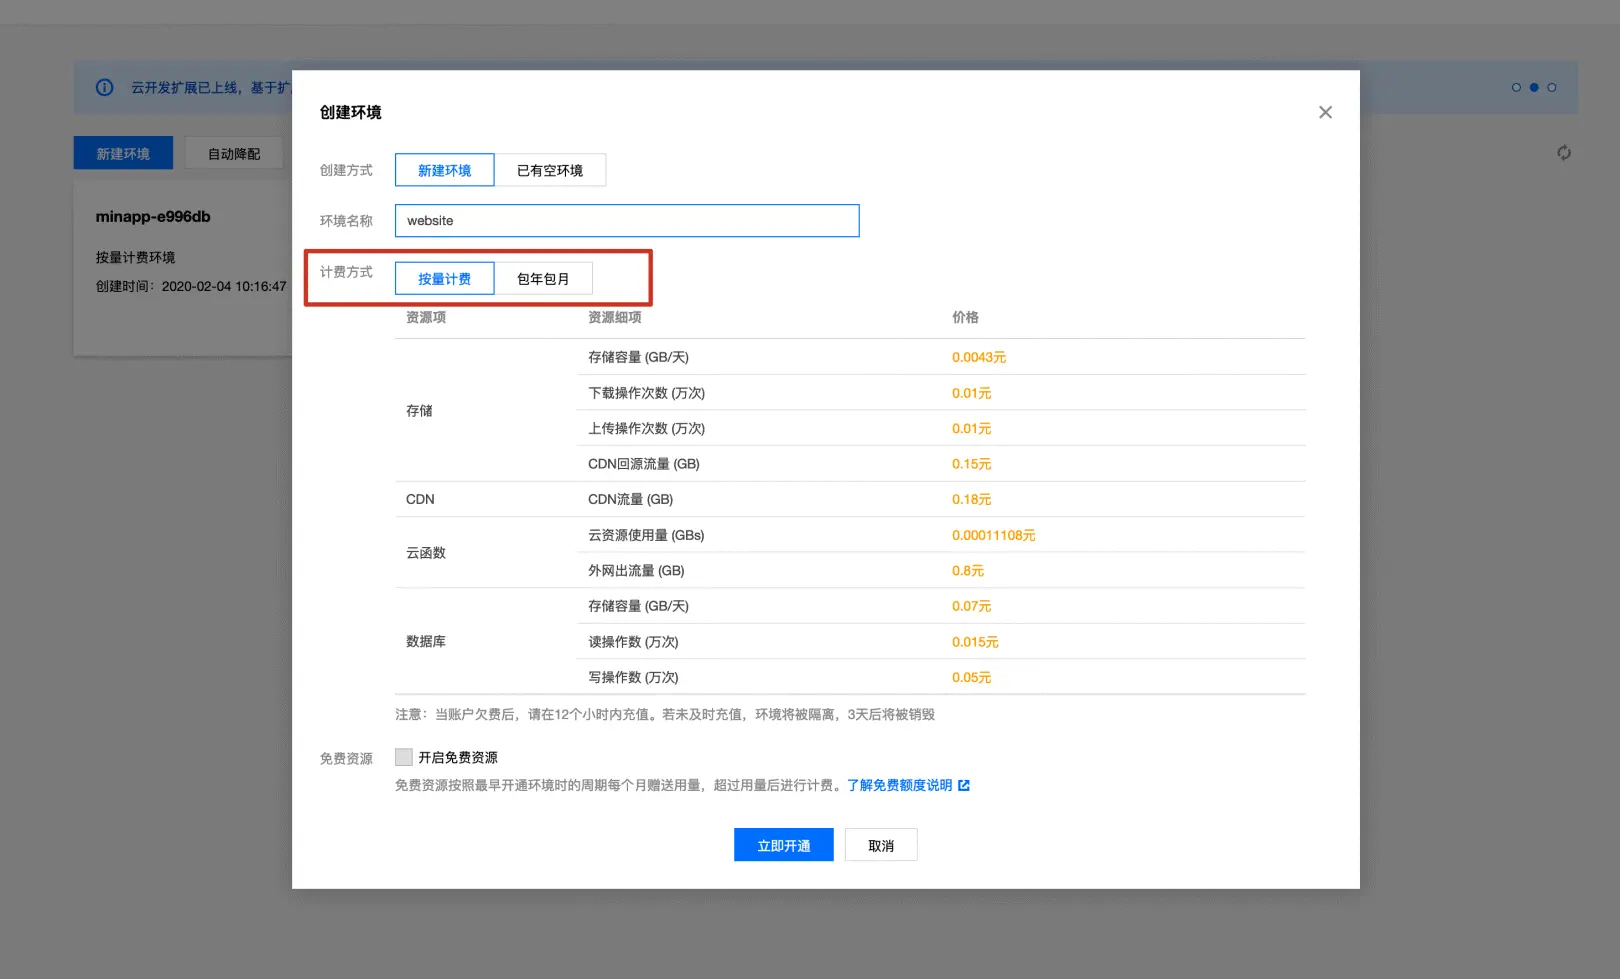This screenshot has width=1620, height=979.
Task: Click the 0.15元 price value
Action: 972,464
